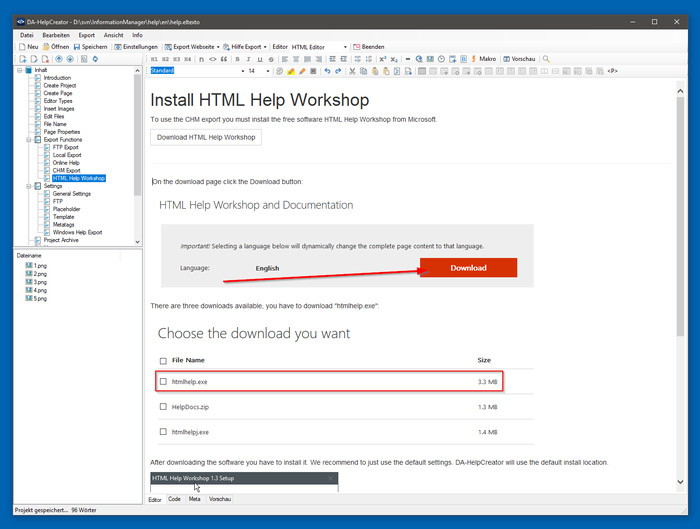
Task: Open the paragraph style Standard dropdown
Action: tap(242, 71)
